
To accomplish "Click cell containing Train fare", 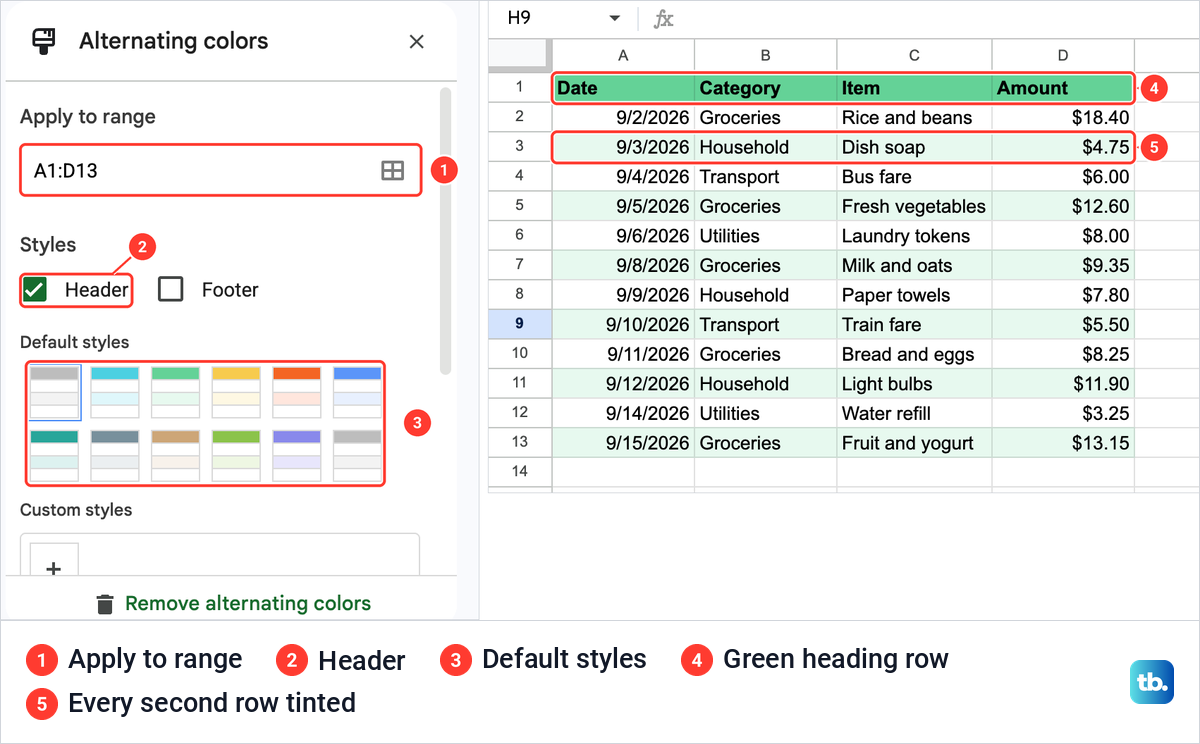I will [x=914, y=324].
